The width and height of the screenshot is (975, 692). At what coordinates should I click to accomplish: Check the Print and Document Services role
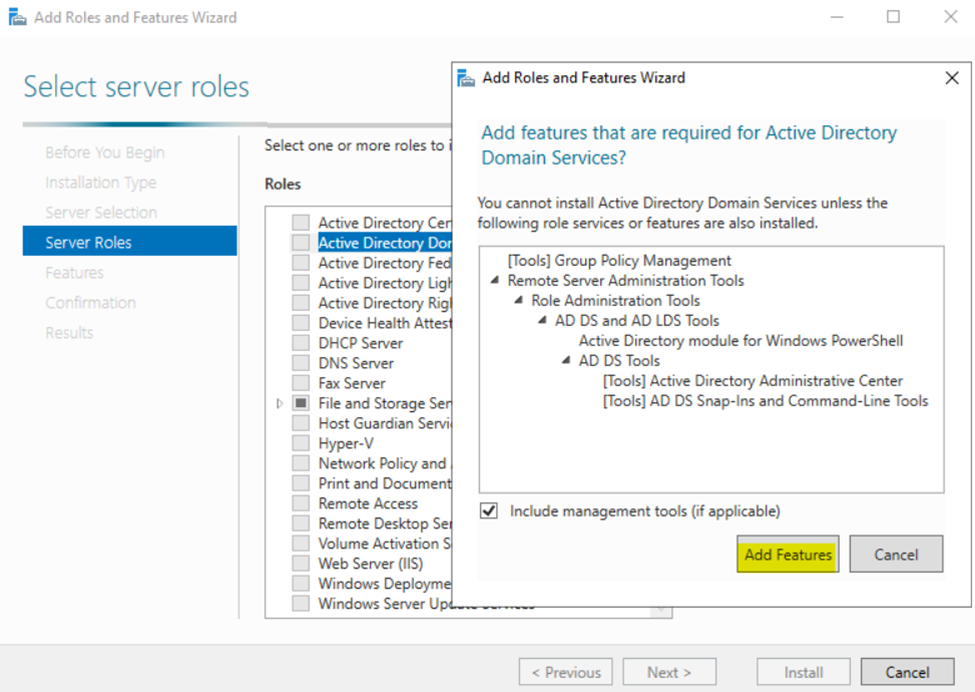pos(301,483)
